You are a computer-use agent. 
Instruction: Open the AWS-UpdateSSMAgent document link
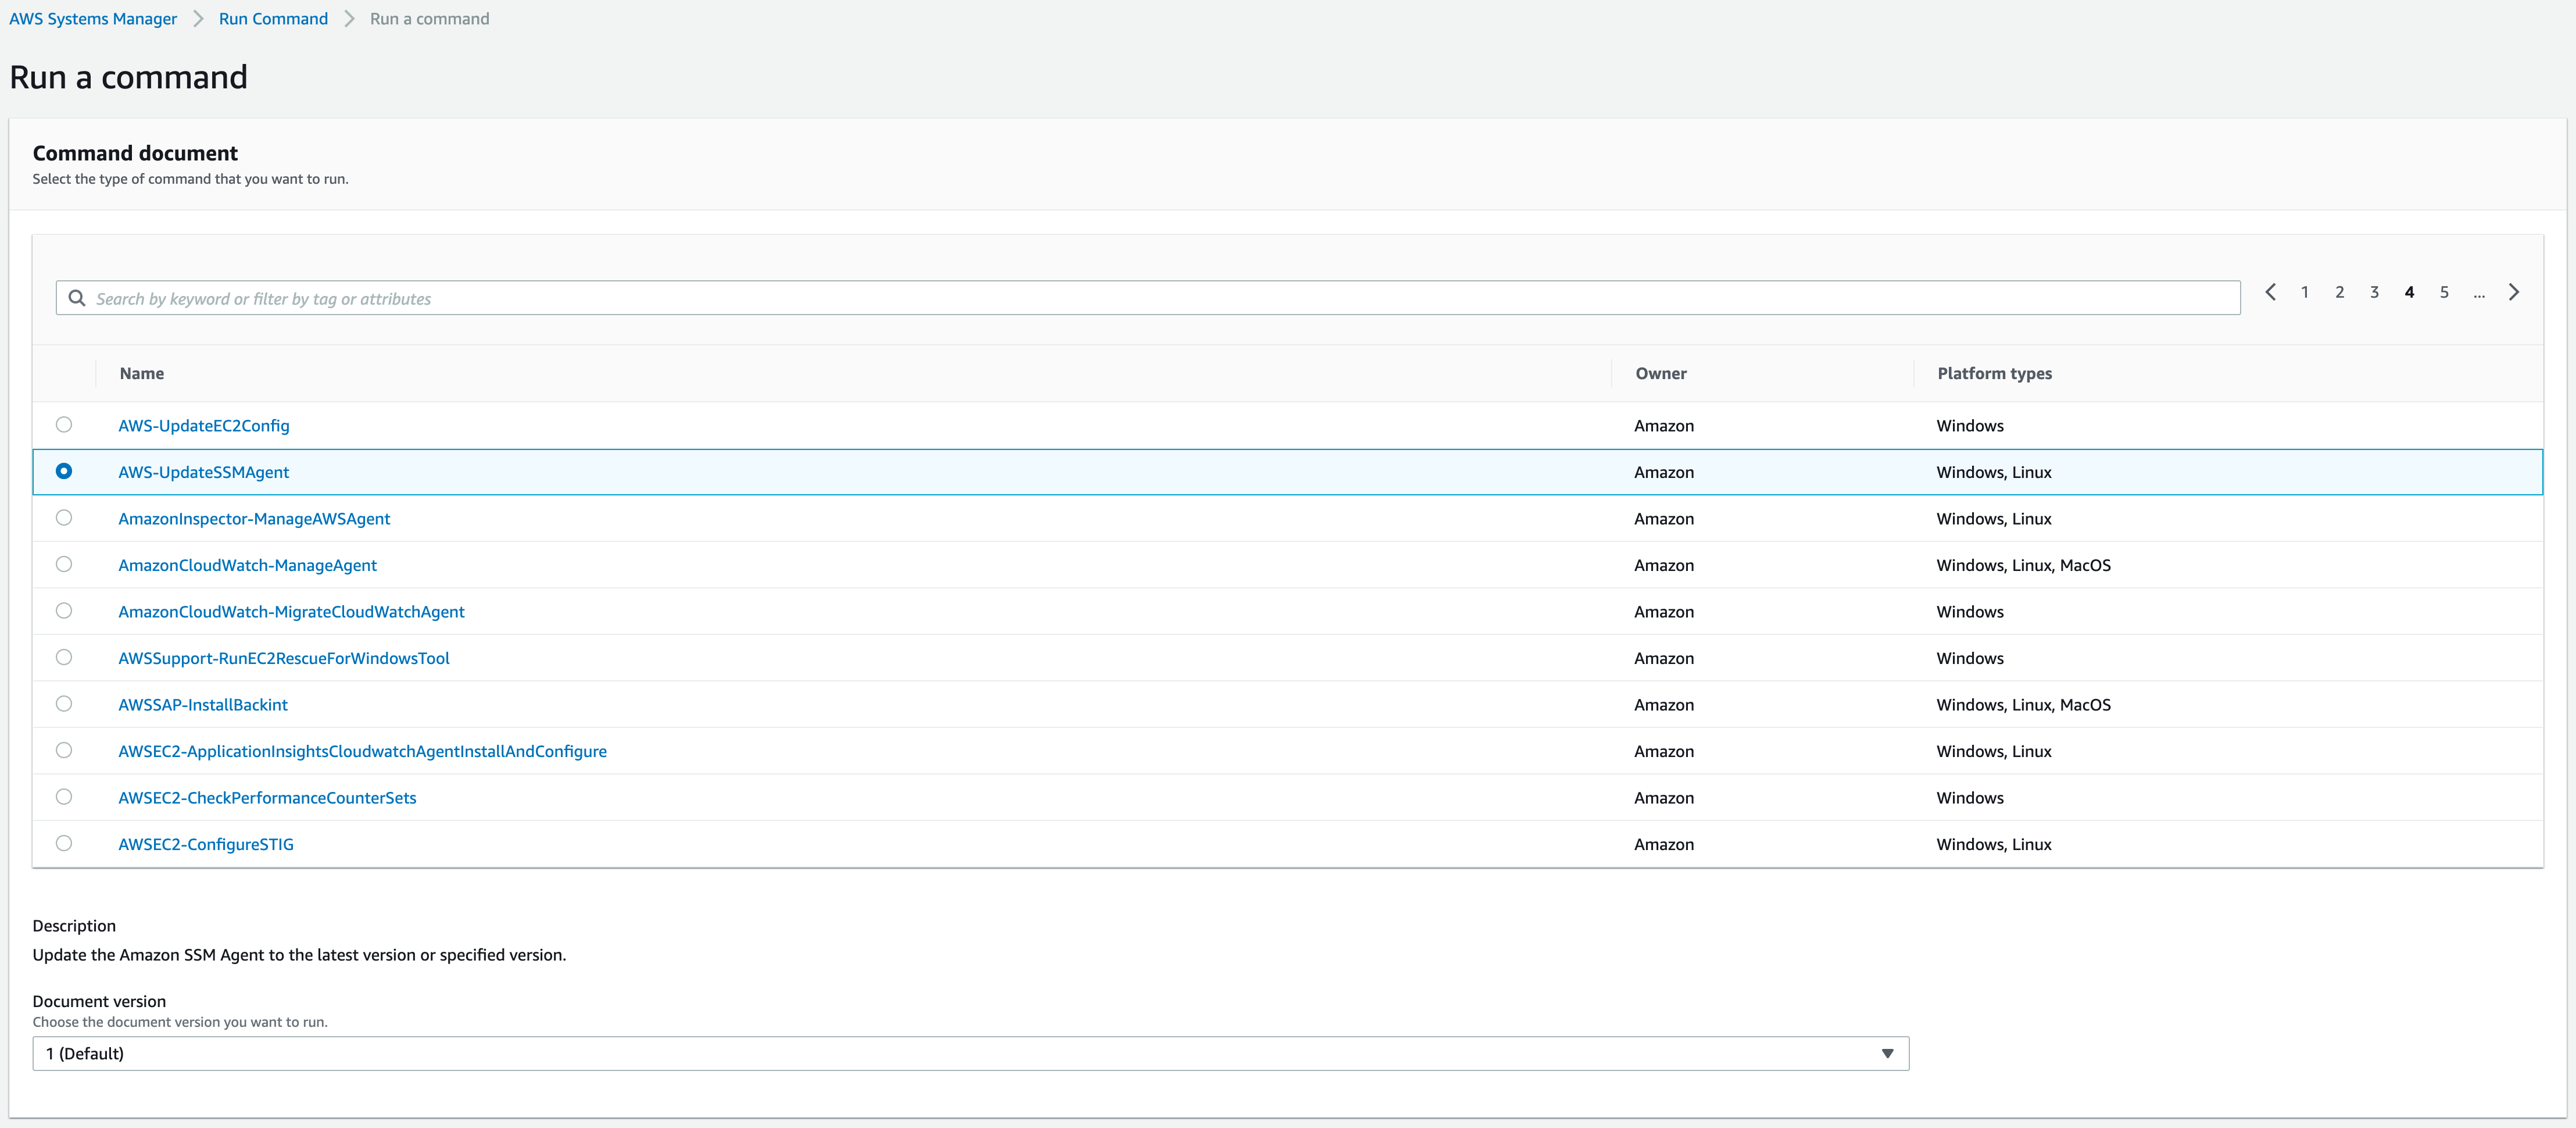203,471
